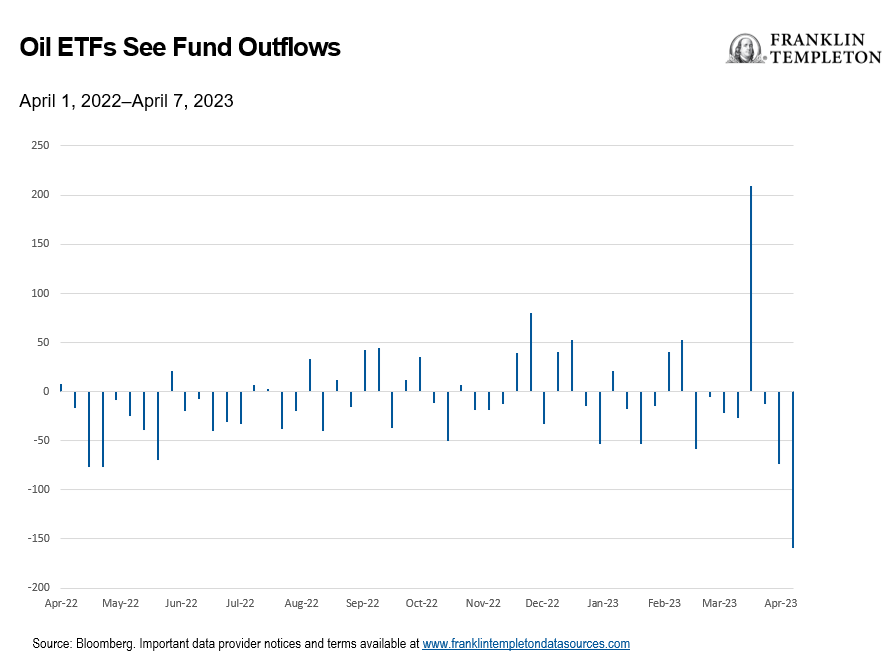Click the 100 y-axis label
The width and height of the screenshot is (895, 658).
[40, 293]
